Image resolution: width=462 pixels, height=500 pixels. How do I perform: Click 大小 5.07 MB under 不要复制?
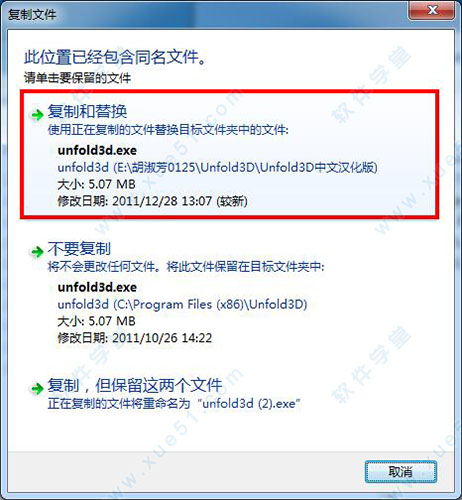tap(96, 321)
